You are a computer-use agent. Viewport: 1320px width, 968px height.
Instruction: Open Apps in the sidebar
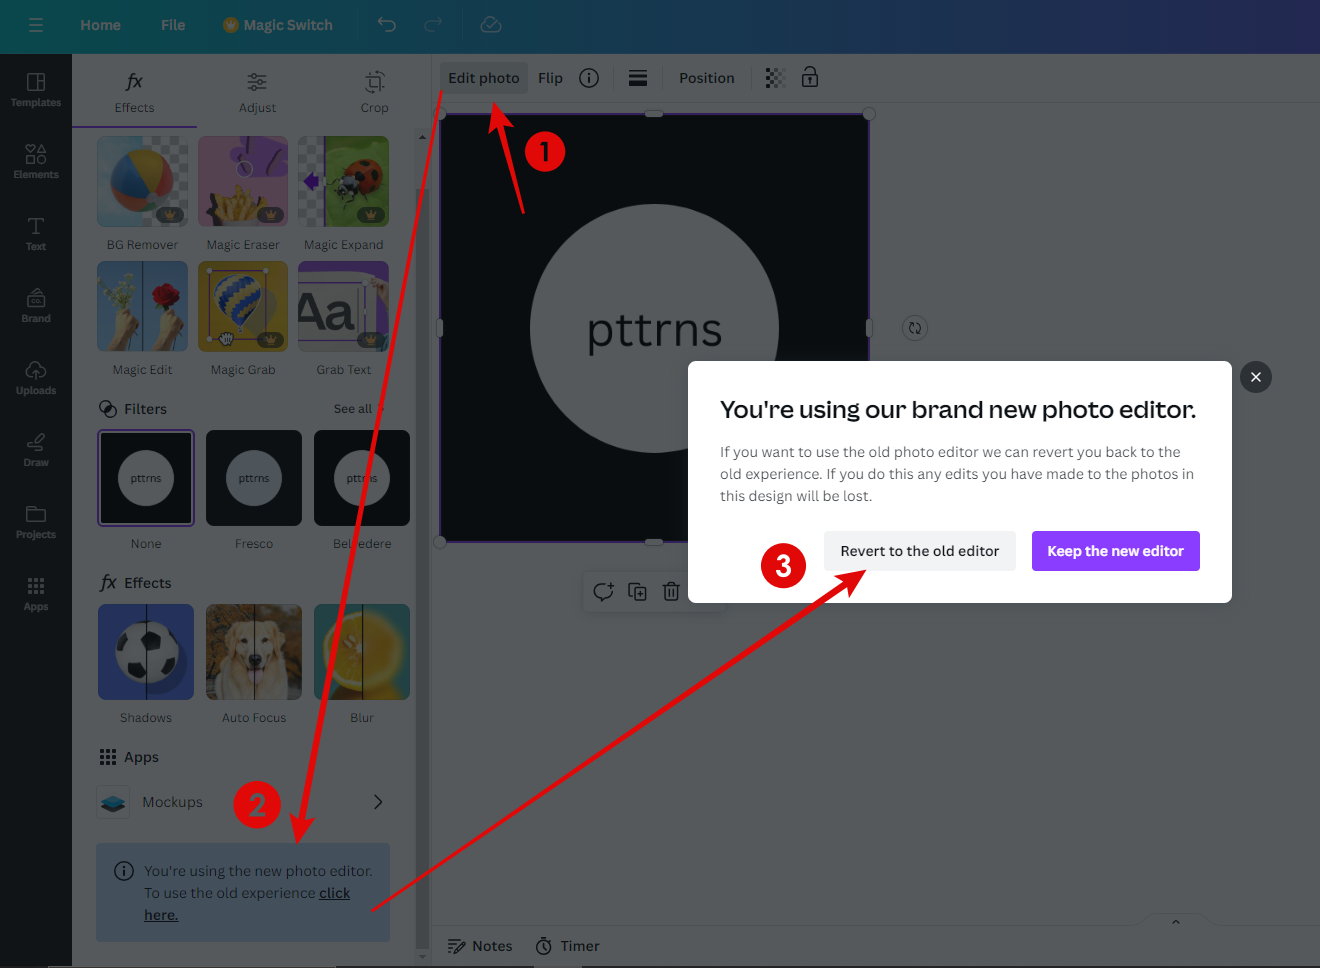[x=36, y=594]
